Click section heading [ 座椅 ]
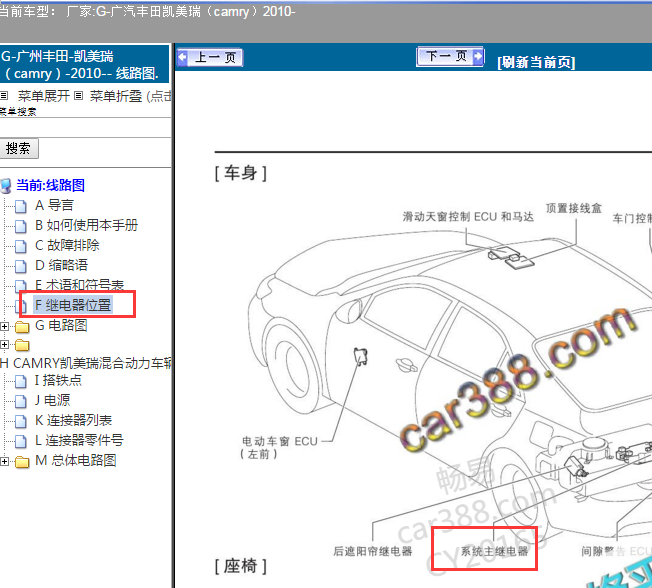 240,566
